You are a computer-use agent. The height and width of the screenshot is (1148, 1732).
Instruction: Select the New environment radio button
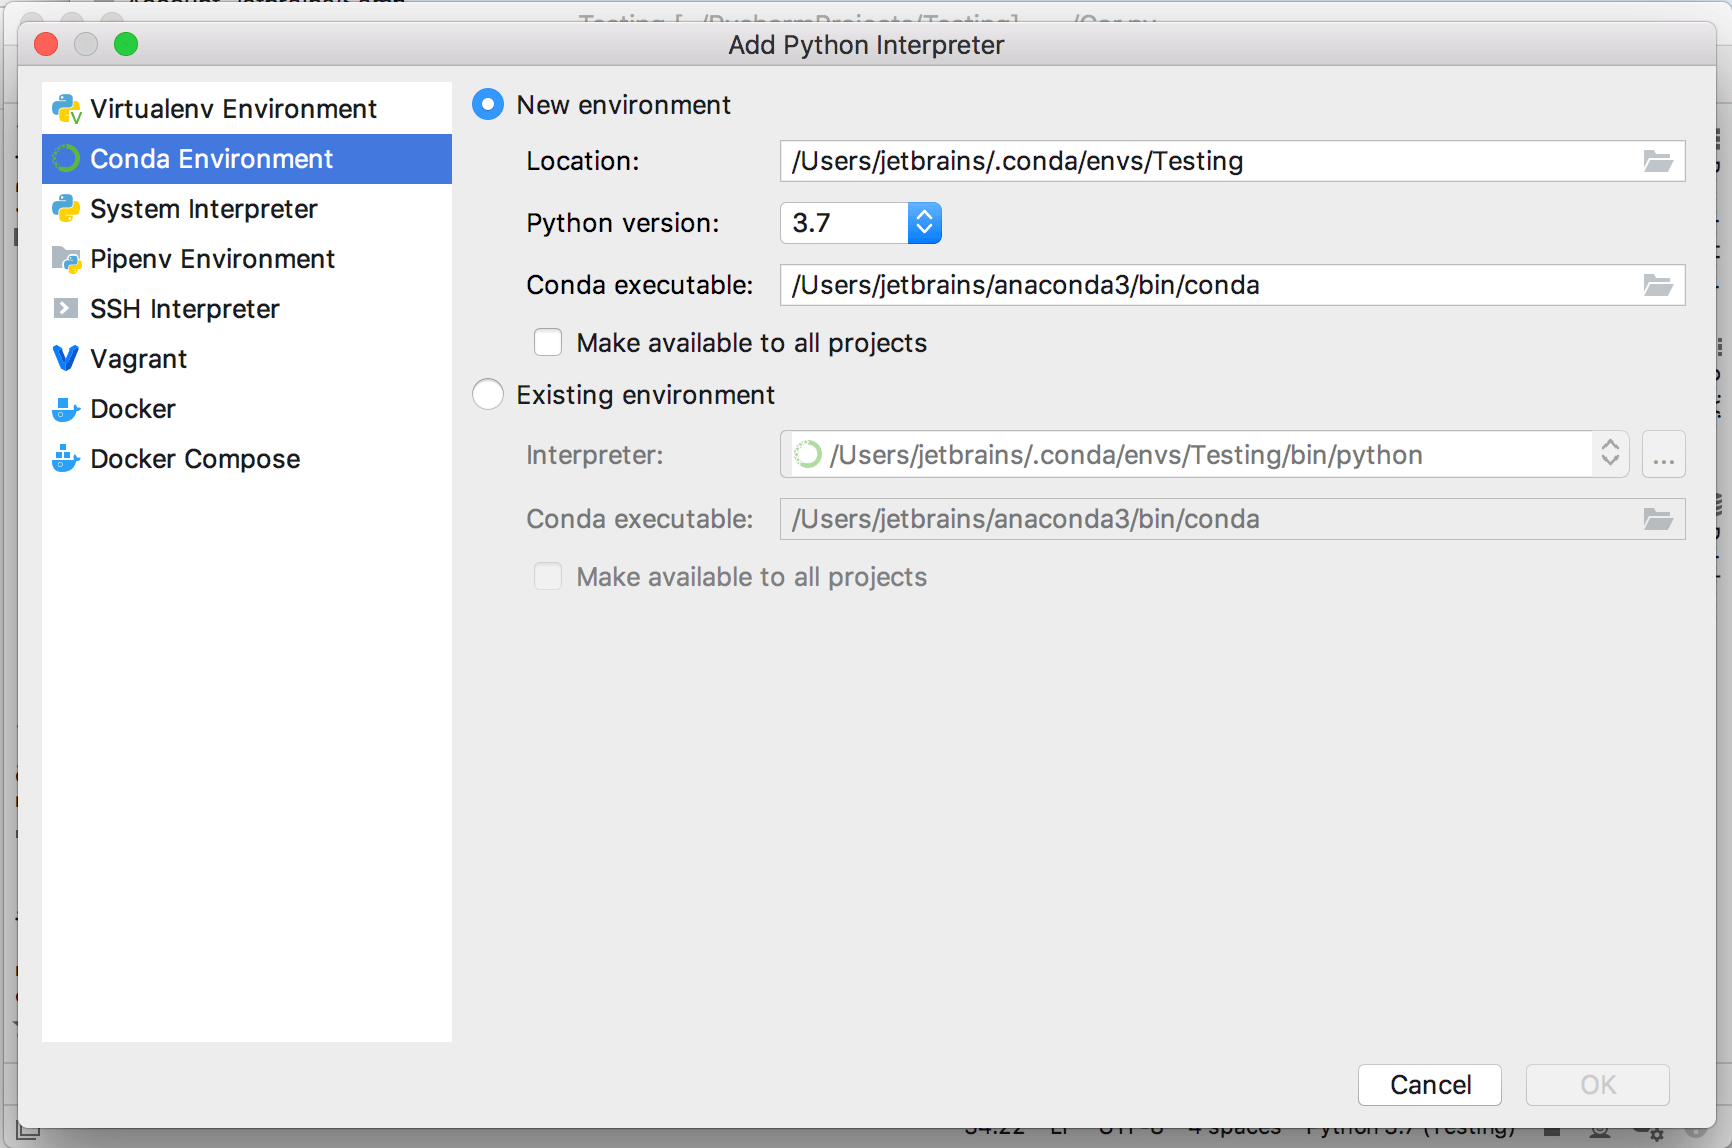pyautogui.click(x=487, y=104)
